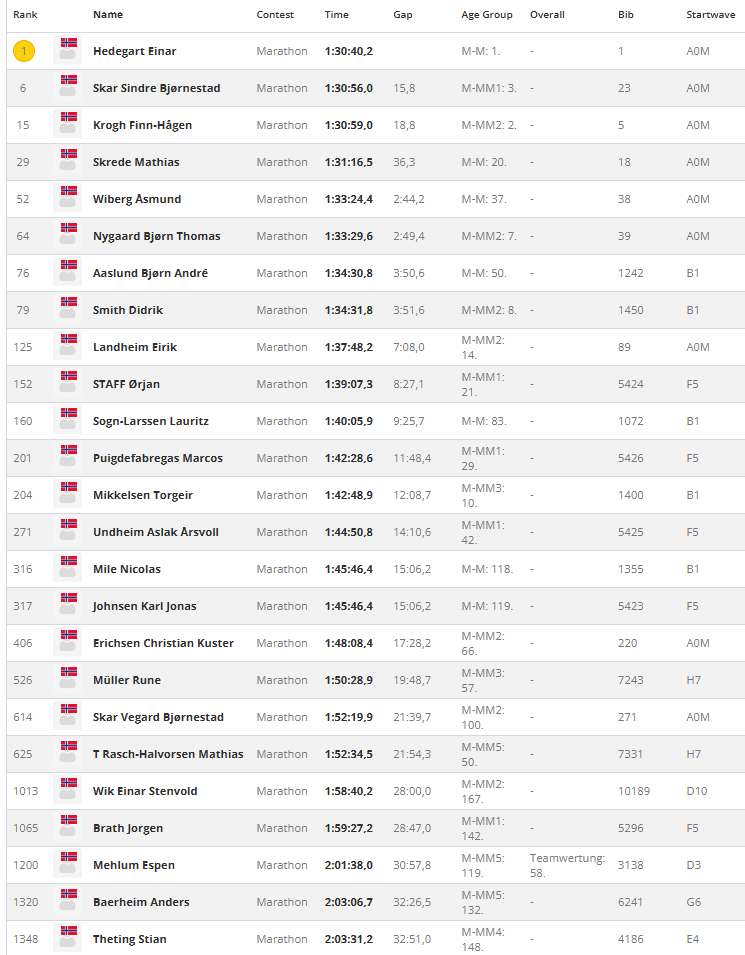
Task: Click the flag avatar beside Krogh Finn-Hågen
Action: point(68,125)
